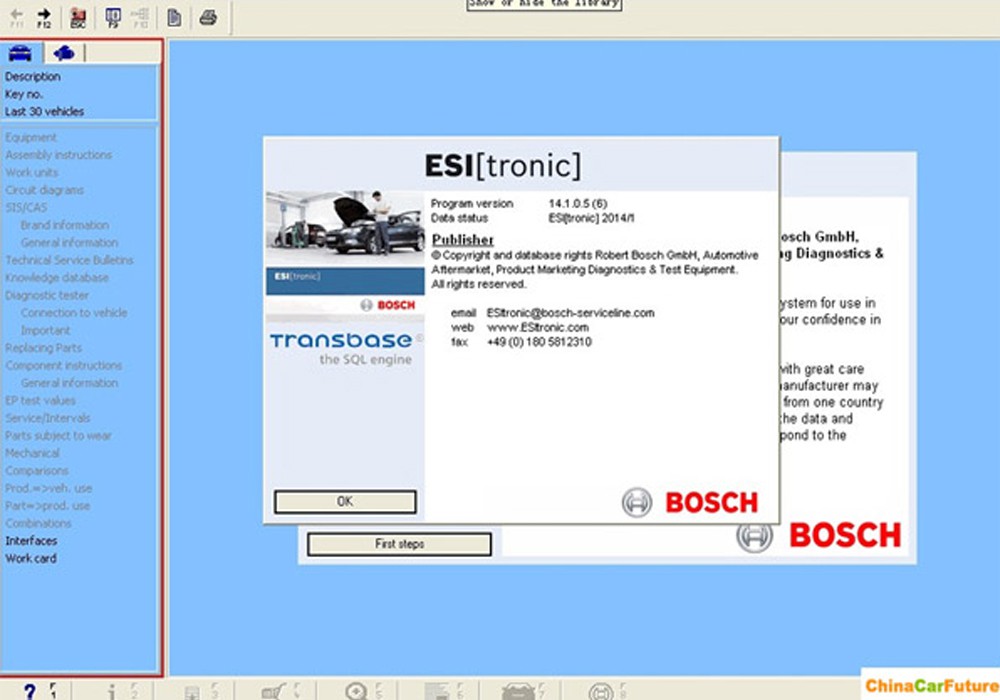Click the F4 icon in bottom bar
This screenshot has width=1000, height=700.
coord(274,691)
